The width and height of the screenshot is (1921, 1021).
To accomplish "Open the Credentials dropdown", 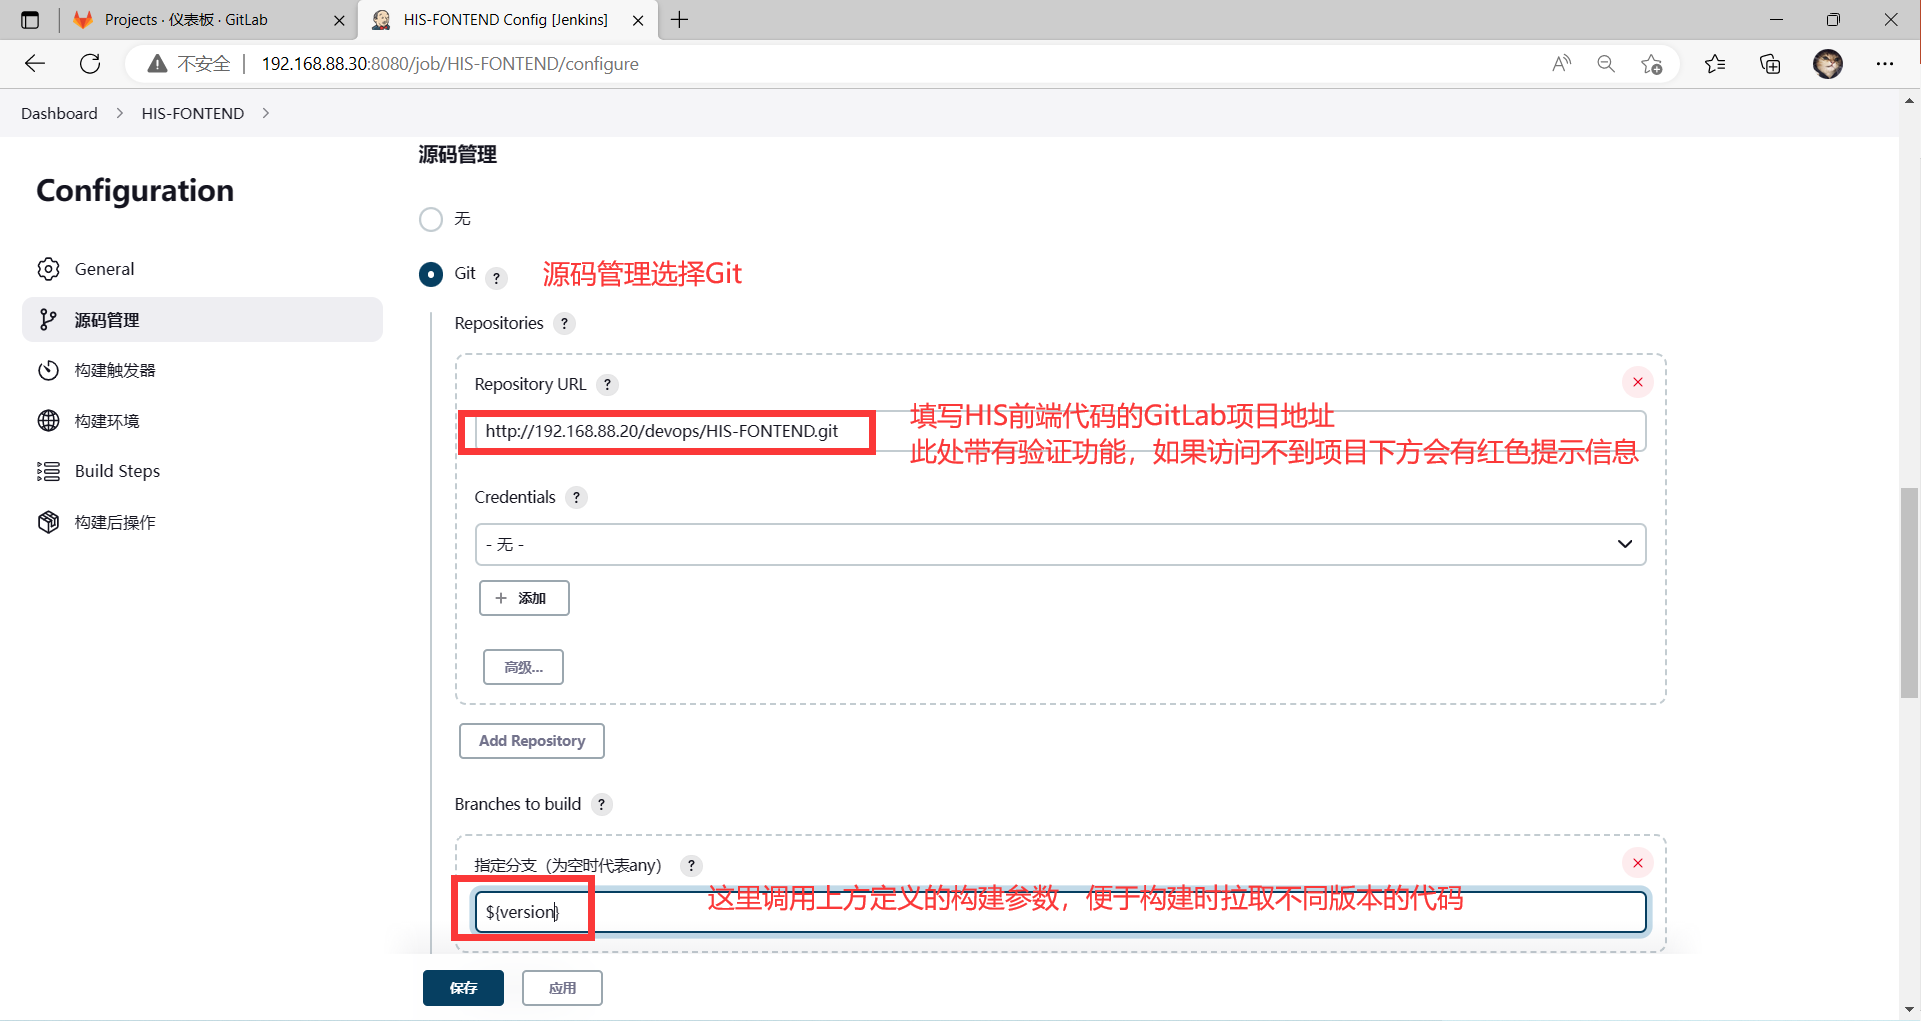I will pyautogui.click(x=1059, y=544).
